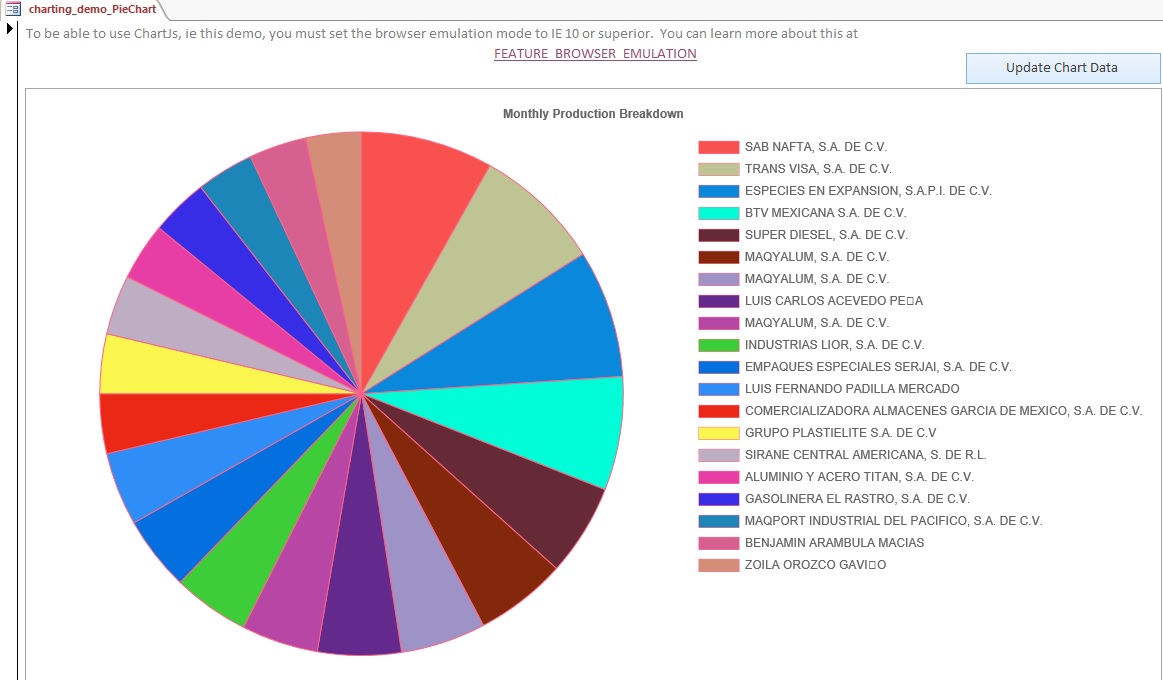Image resolution: width=1163 pixels, height=680 pixels.
Task: Click the BENJAMIN ARAMBULA MACIAS legend label
Action: 834,542
